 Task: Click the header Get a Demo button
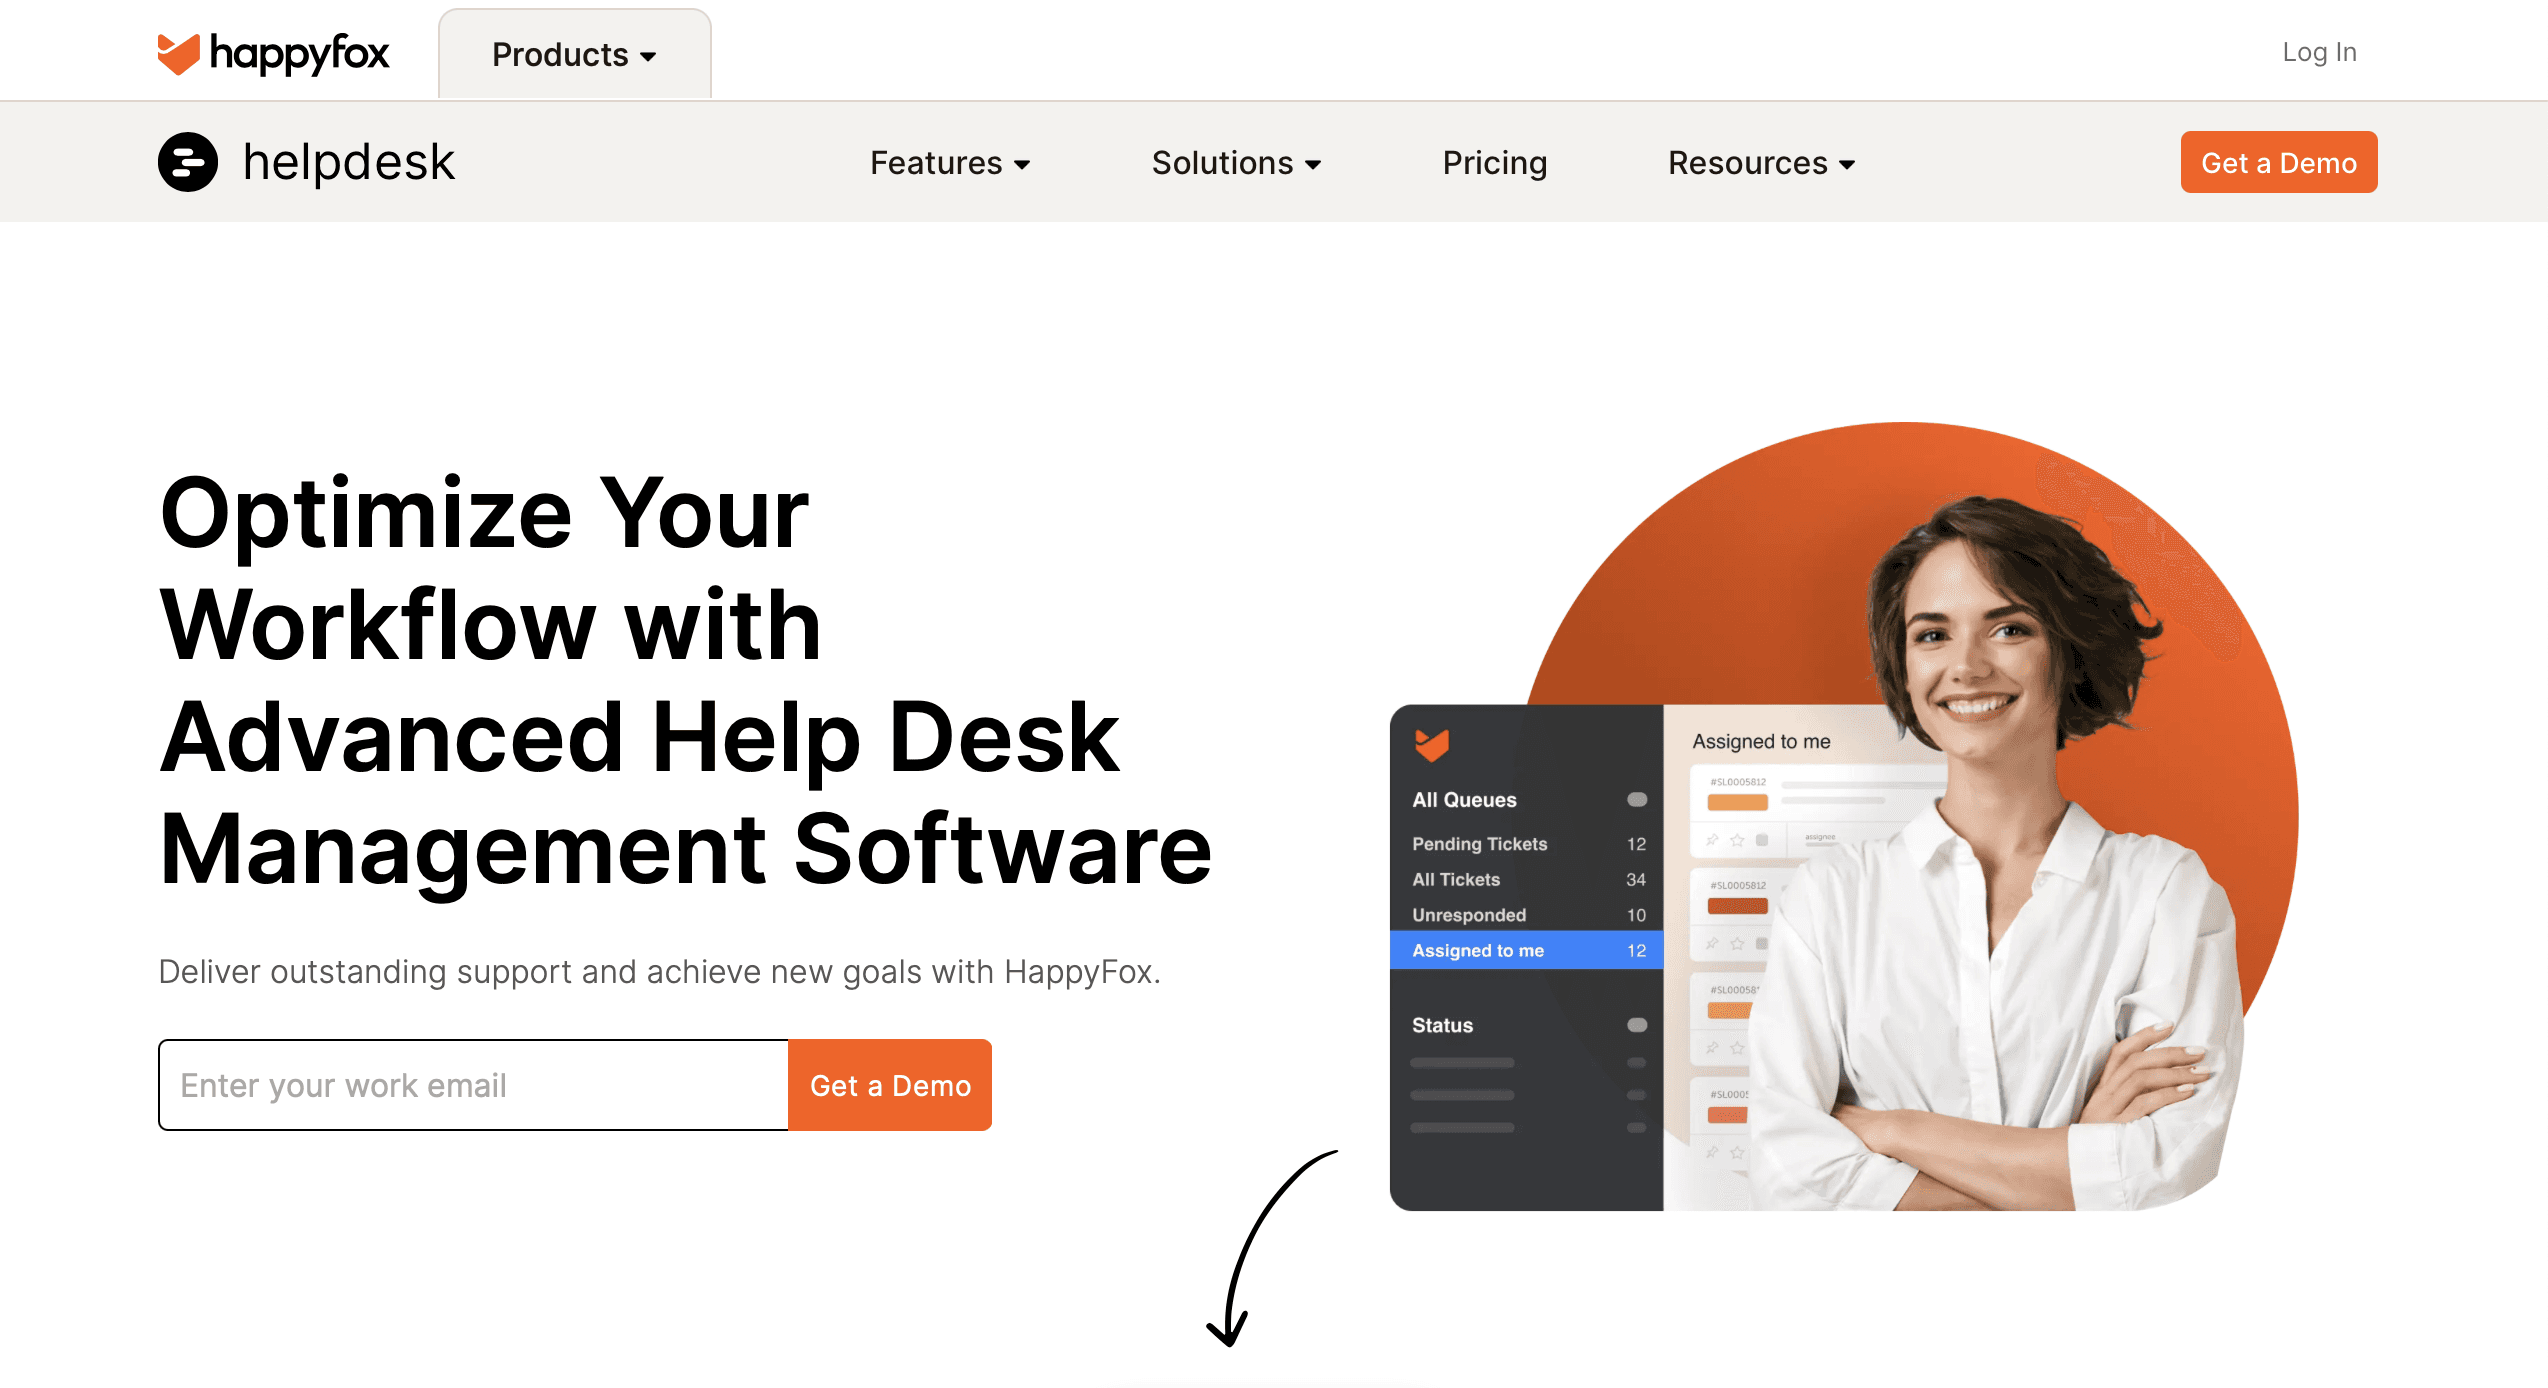coord(2280,162)
